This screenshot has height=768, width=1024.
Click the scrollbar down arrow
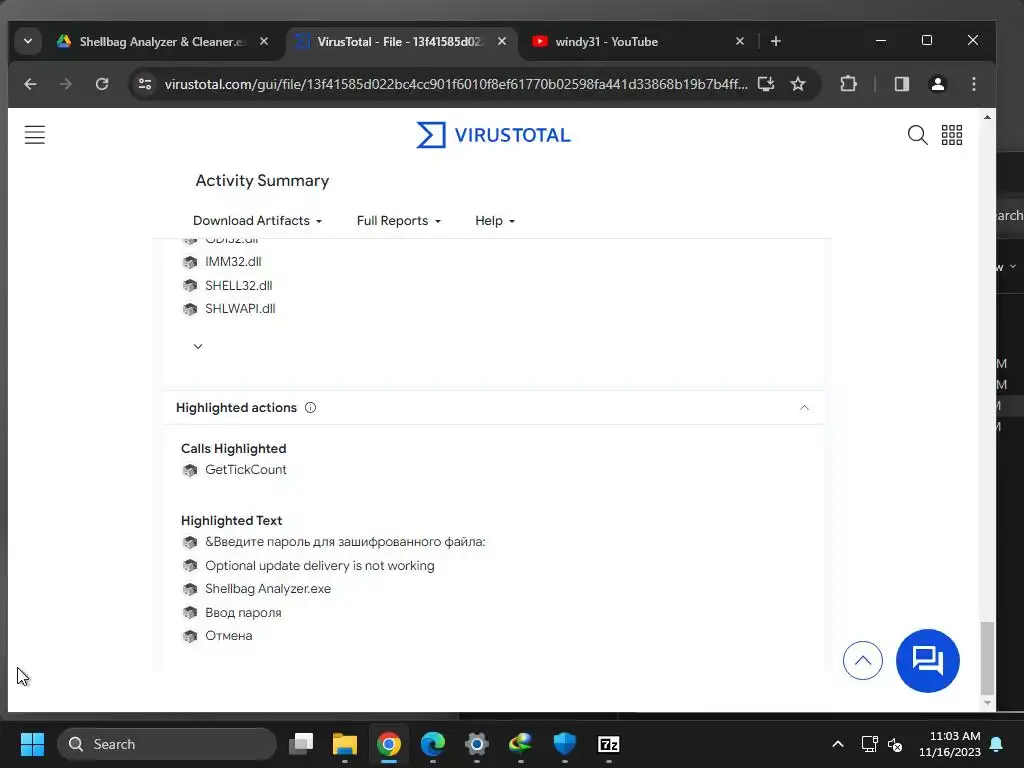[x=987, y=703]
